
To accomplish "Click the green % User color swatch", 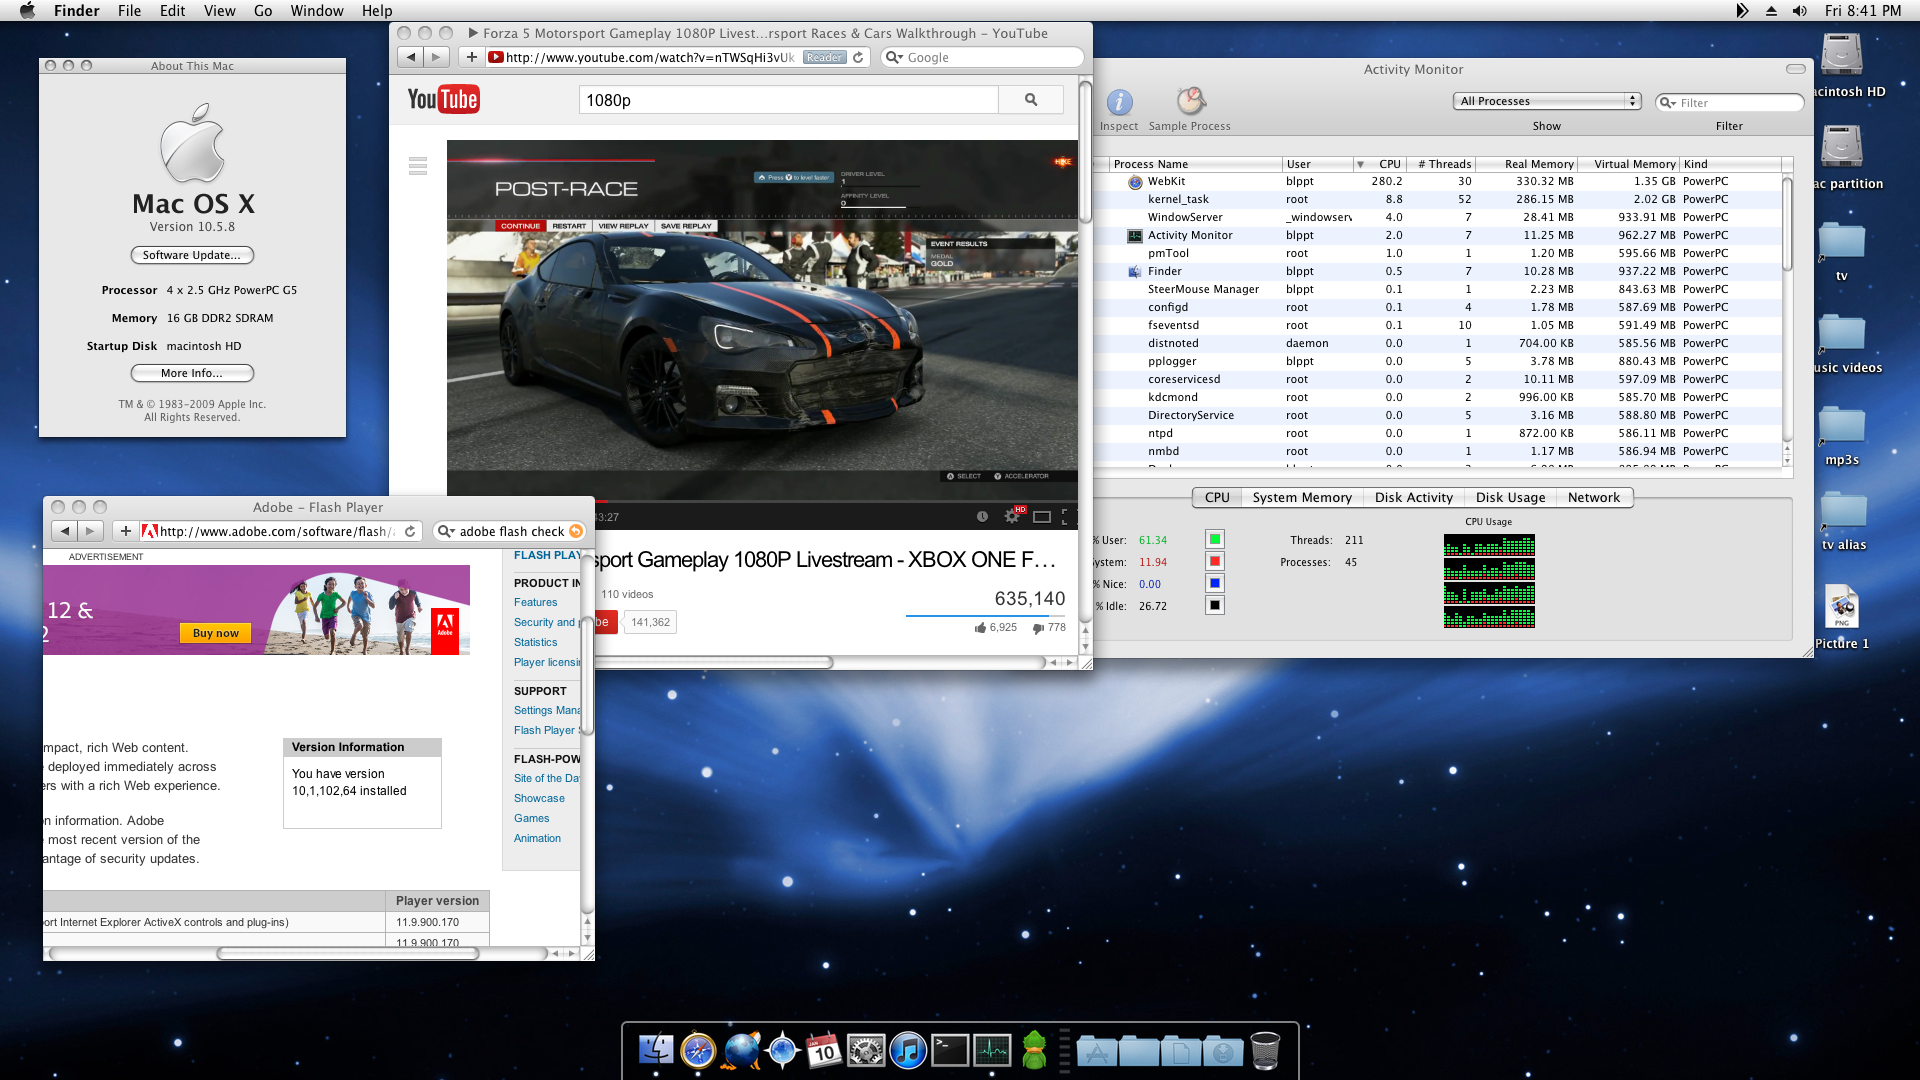I will pyautogui.click(x=1215, y=540).
